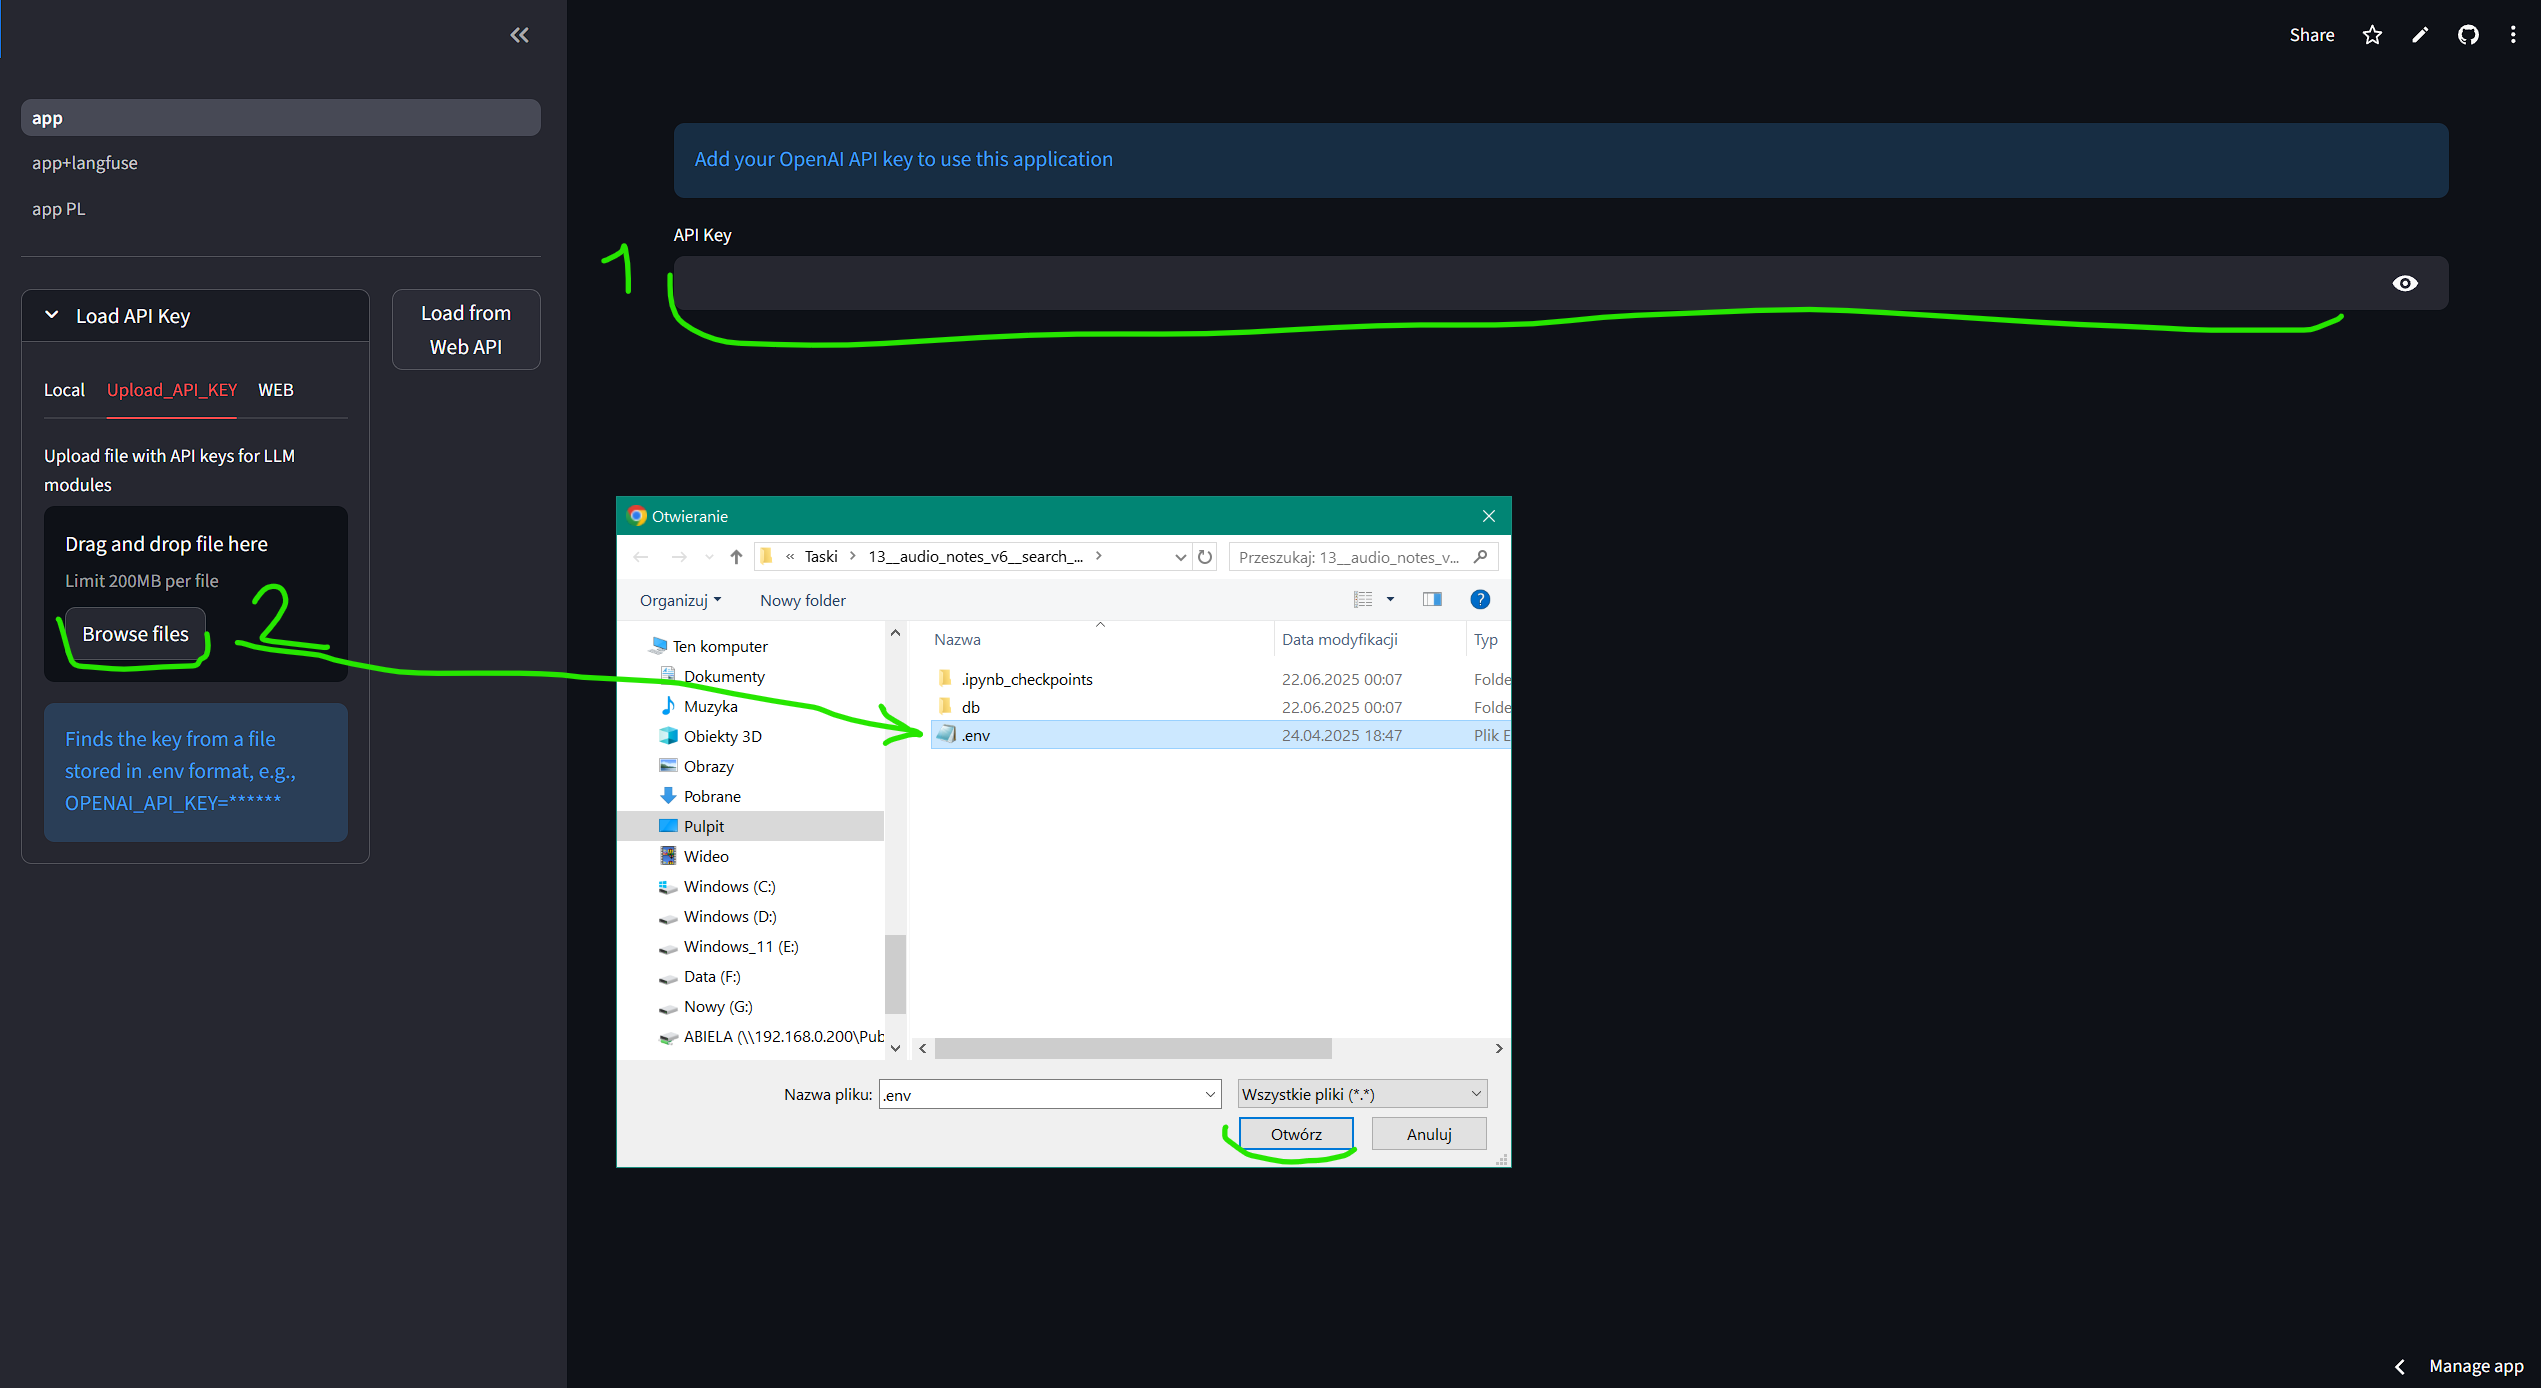Click the up-folder arrow in file dialog
2541x1388 pixels.
point(736,557)
